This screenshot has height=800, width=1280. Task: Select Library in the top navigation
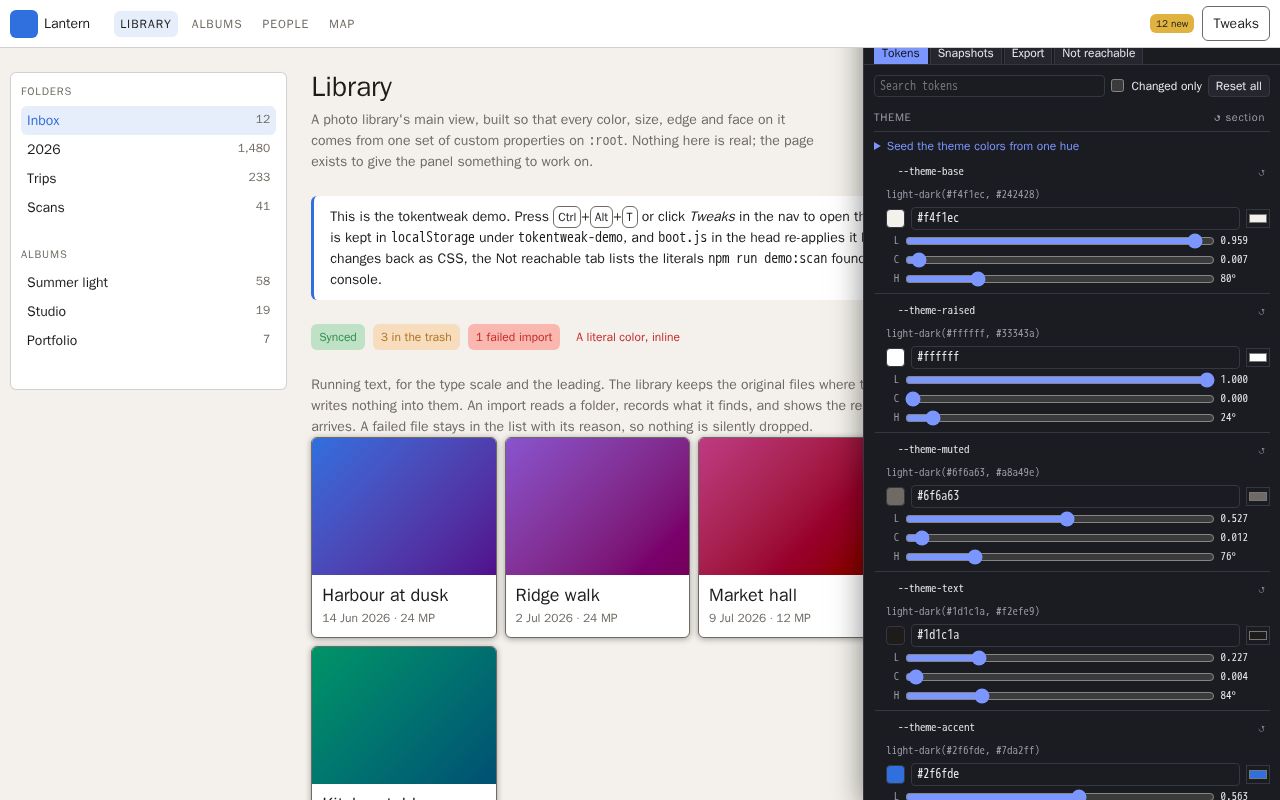(146, 24)
